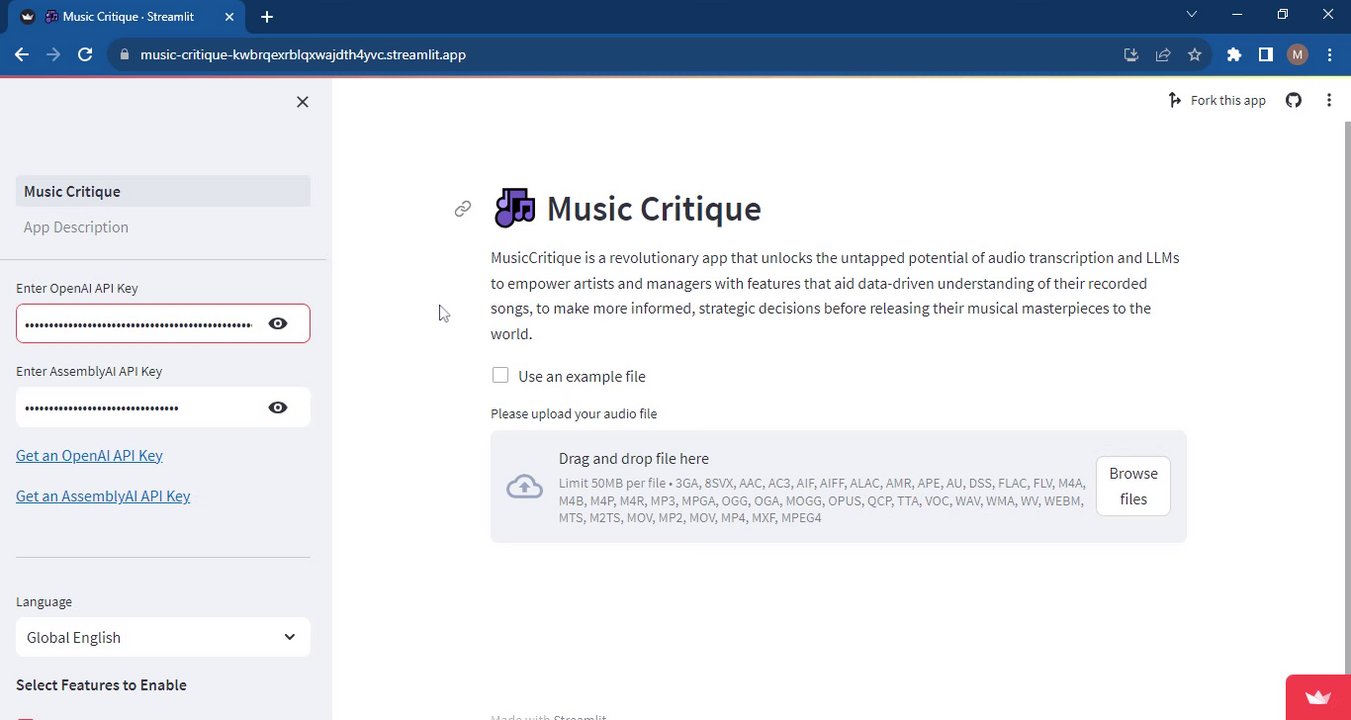This screenshot has width=1351, height=720.
Task: Open the Get an AssemblyAI API Key link
Action: (x=103, y=496)
